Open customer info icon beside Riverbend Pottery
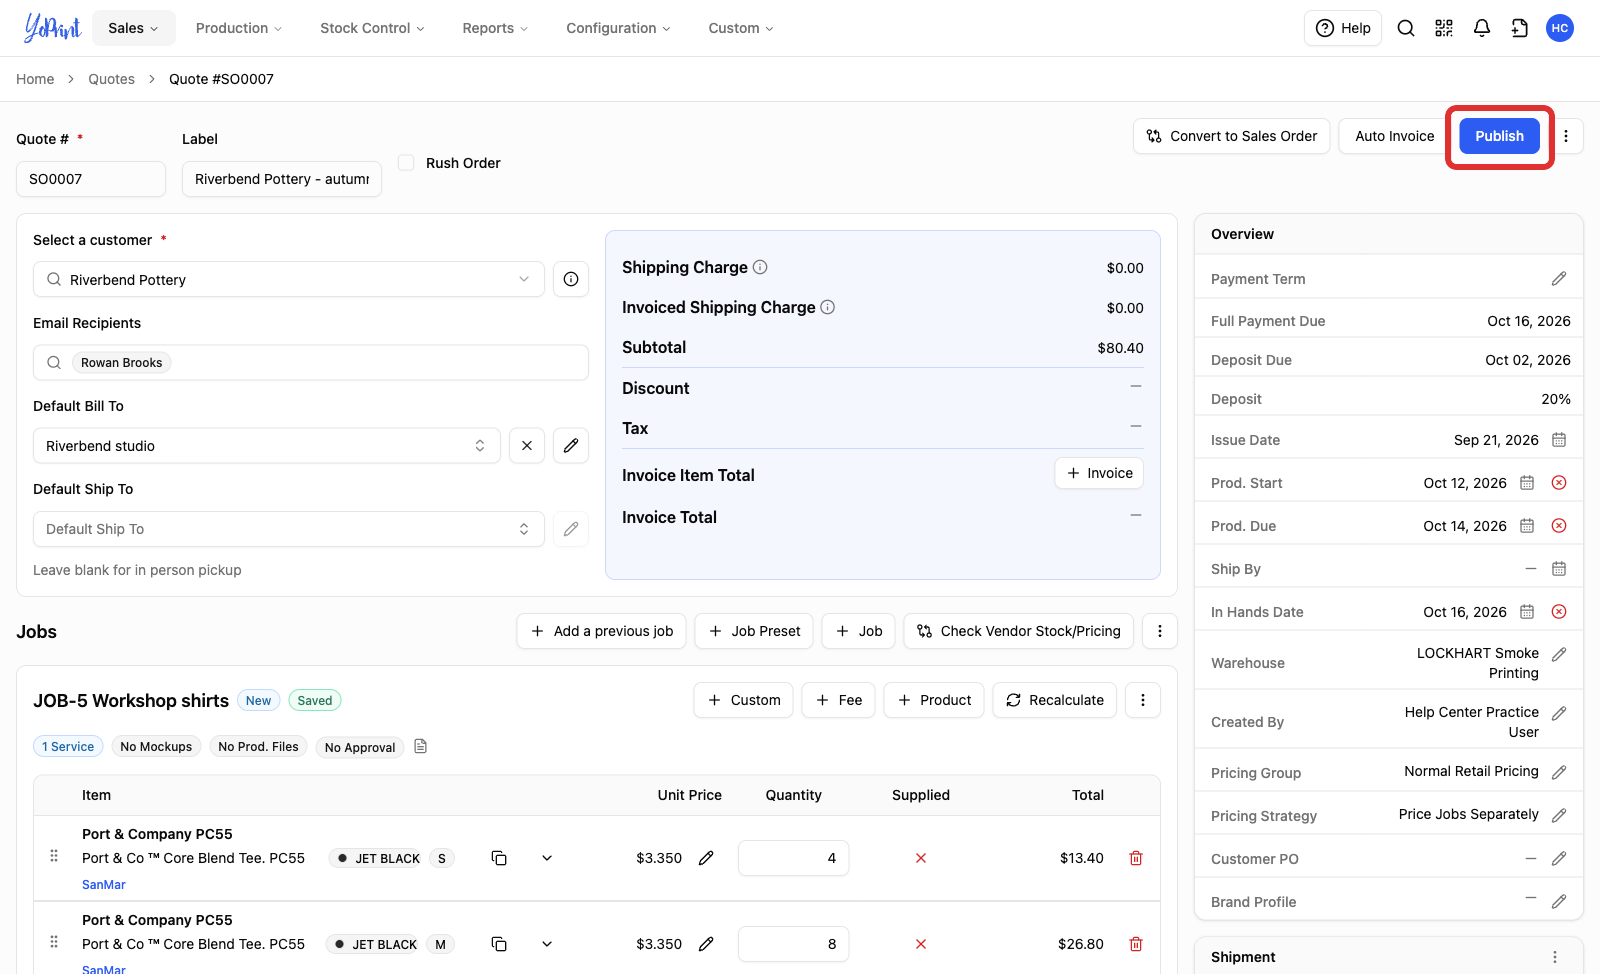Image resolution: width=1600 pixels, height=974 pixels. (571, 279)
